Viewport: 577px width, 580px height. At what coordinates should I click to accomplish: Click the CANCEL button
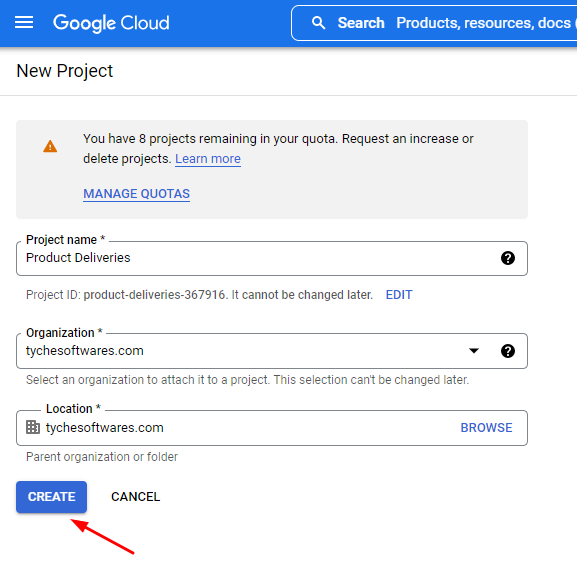(135, 497)
